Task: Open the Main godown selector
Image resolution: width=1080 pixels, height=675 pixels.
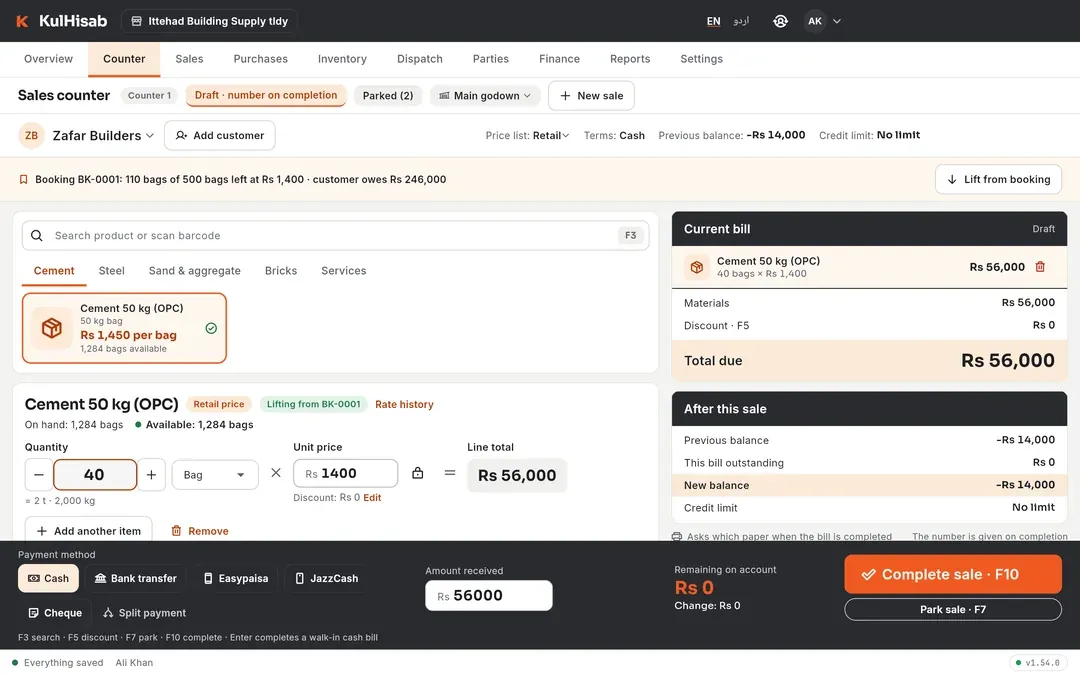Action: click(486, 96)
